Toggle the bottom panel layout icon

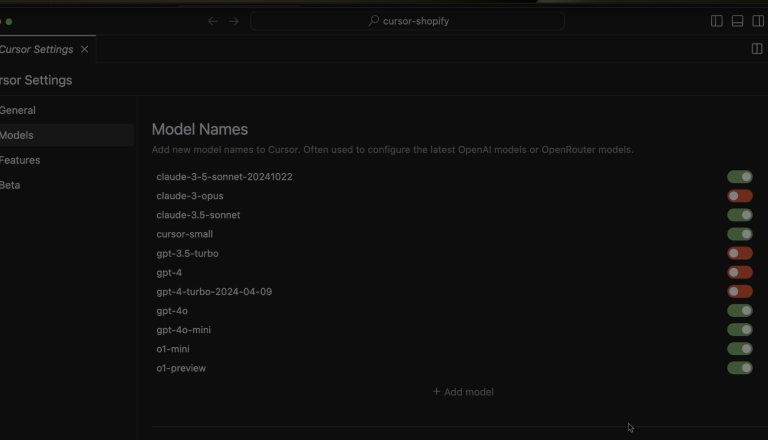tap(738, 21)
